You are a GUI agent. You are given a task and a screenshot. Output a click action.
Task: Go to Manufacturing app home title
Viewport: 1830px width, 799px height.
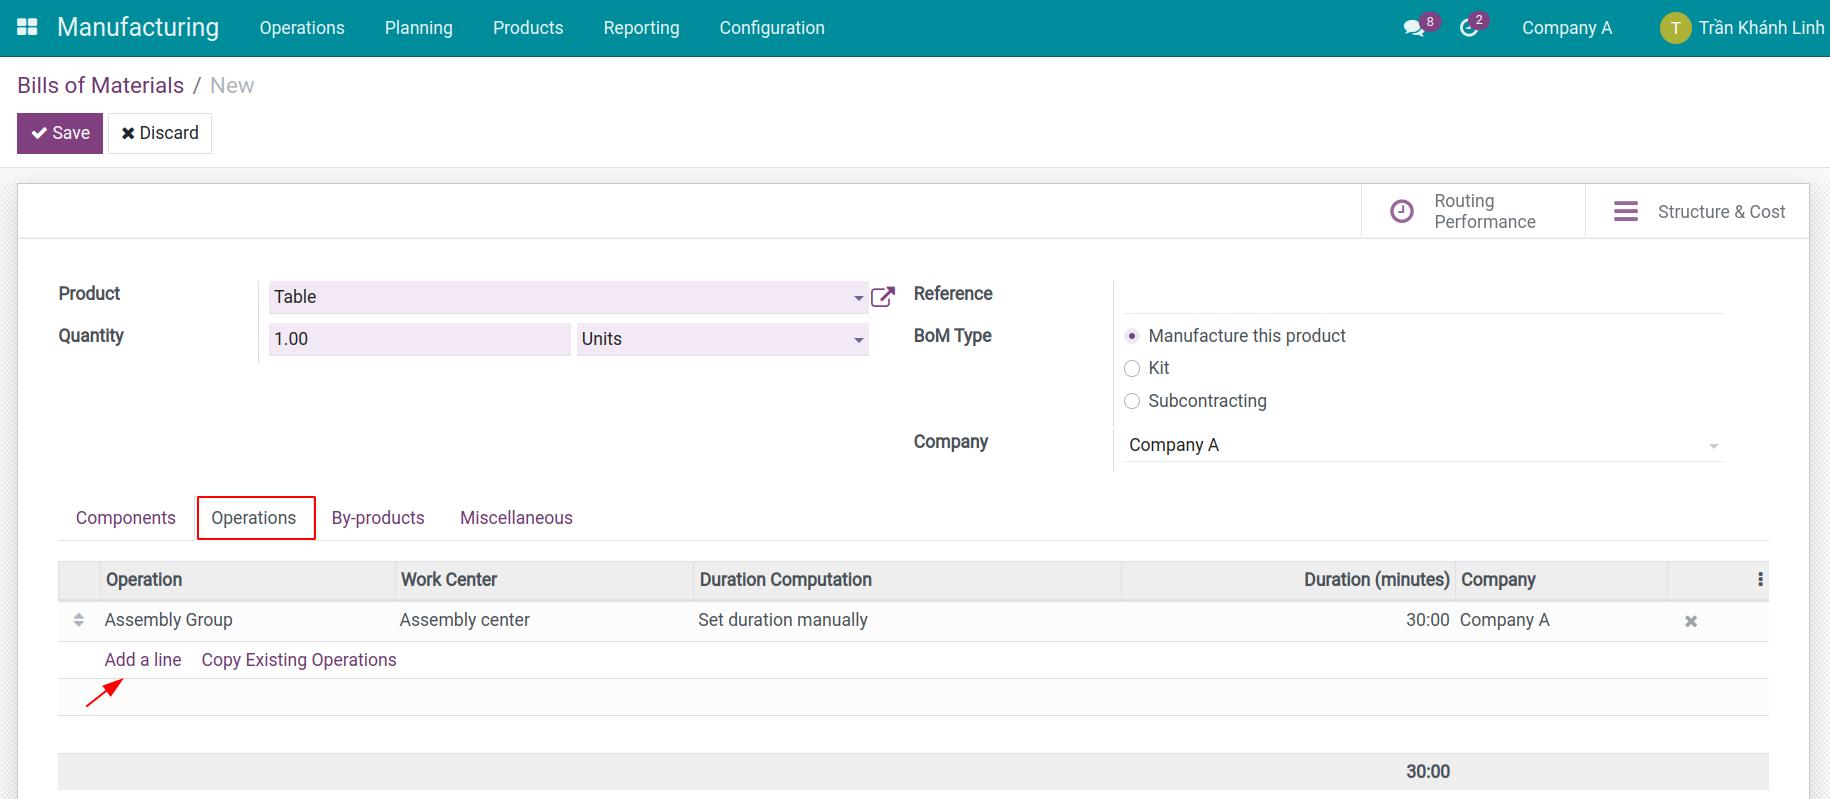138,27
